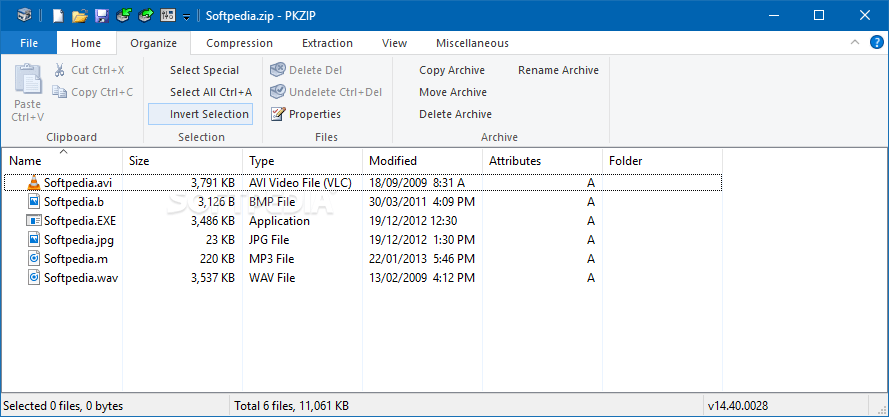The height and width of the screenshot is (417, 889).
Task: Click the extract files icon with outward green arrow
Action: pos(146,15)
